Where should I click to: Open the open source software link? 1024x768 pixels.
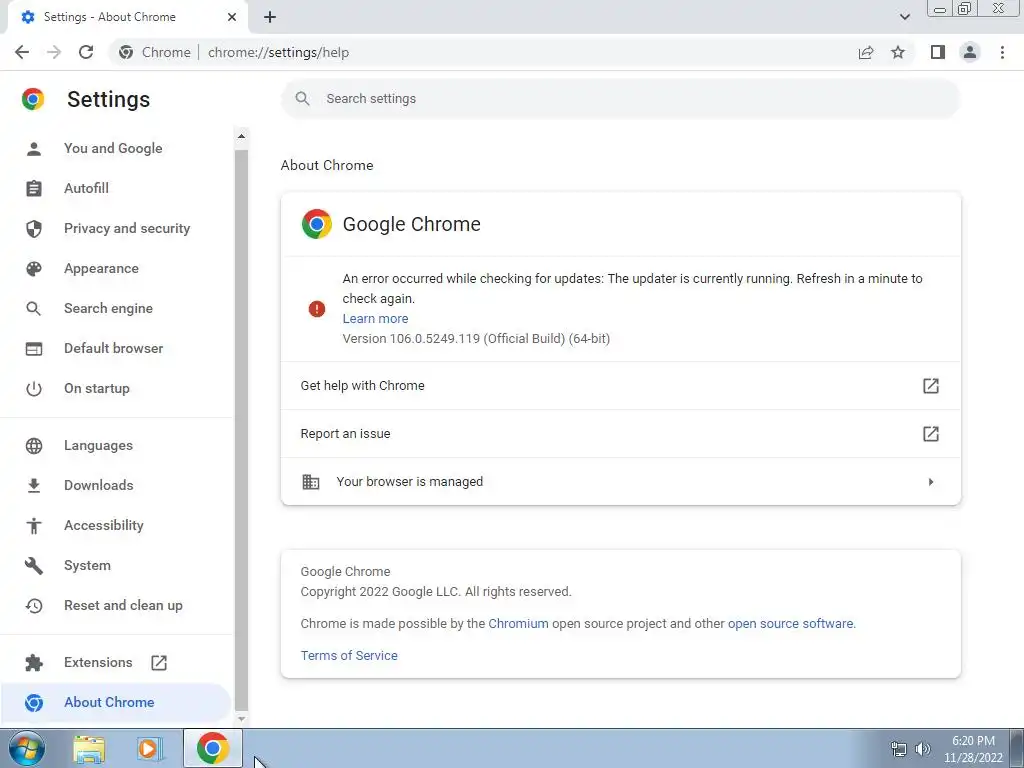coord(790,624)
